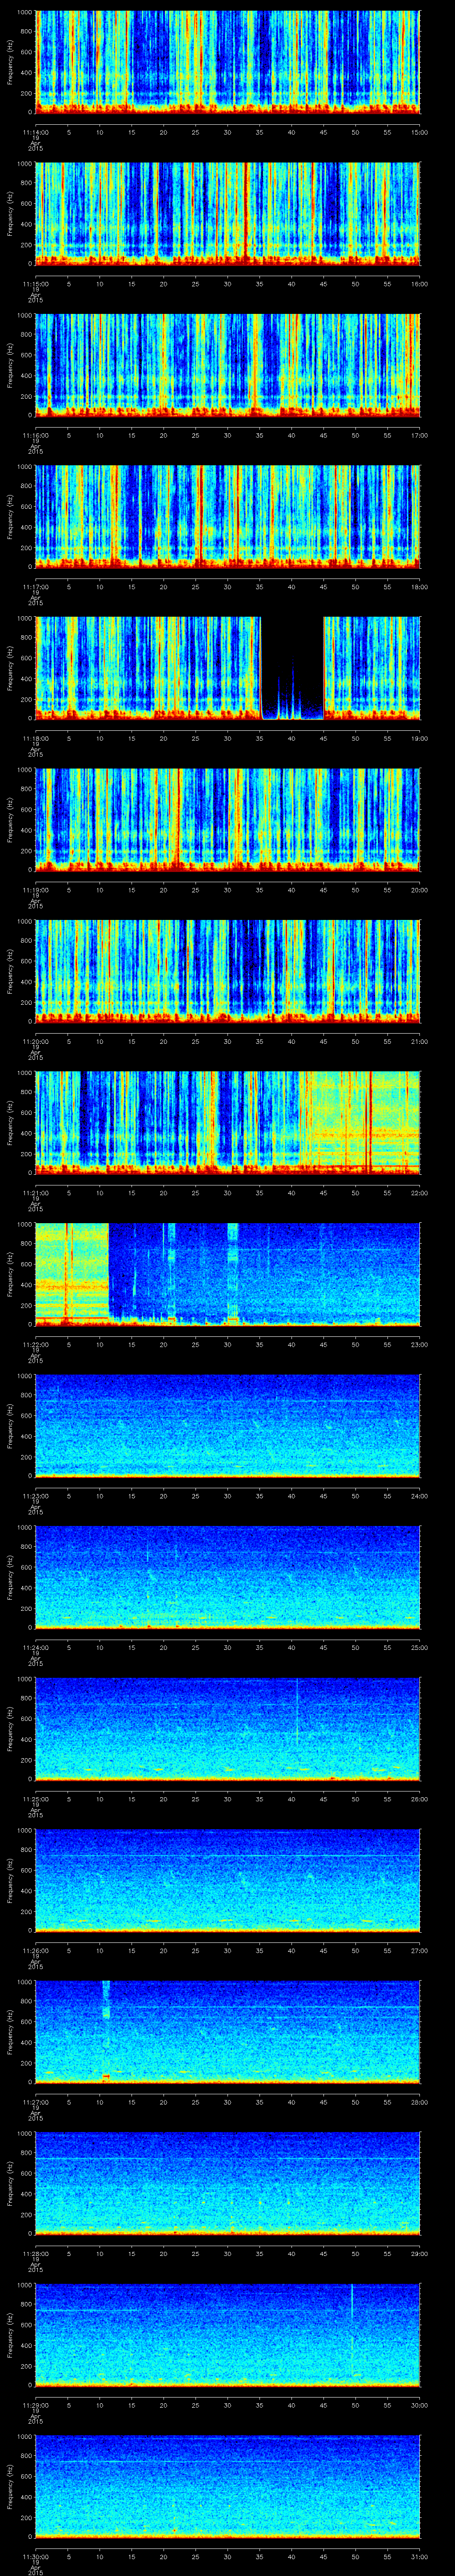
Task: Click the 26:00 end time label
Action: (420, 1799)
